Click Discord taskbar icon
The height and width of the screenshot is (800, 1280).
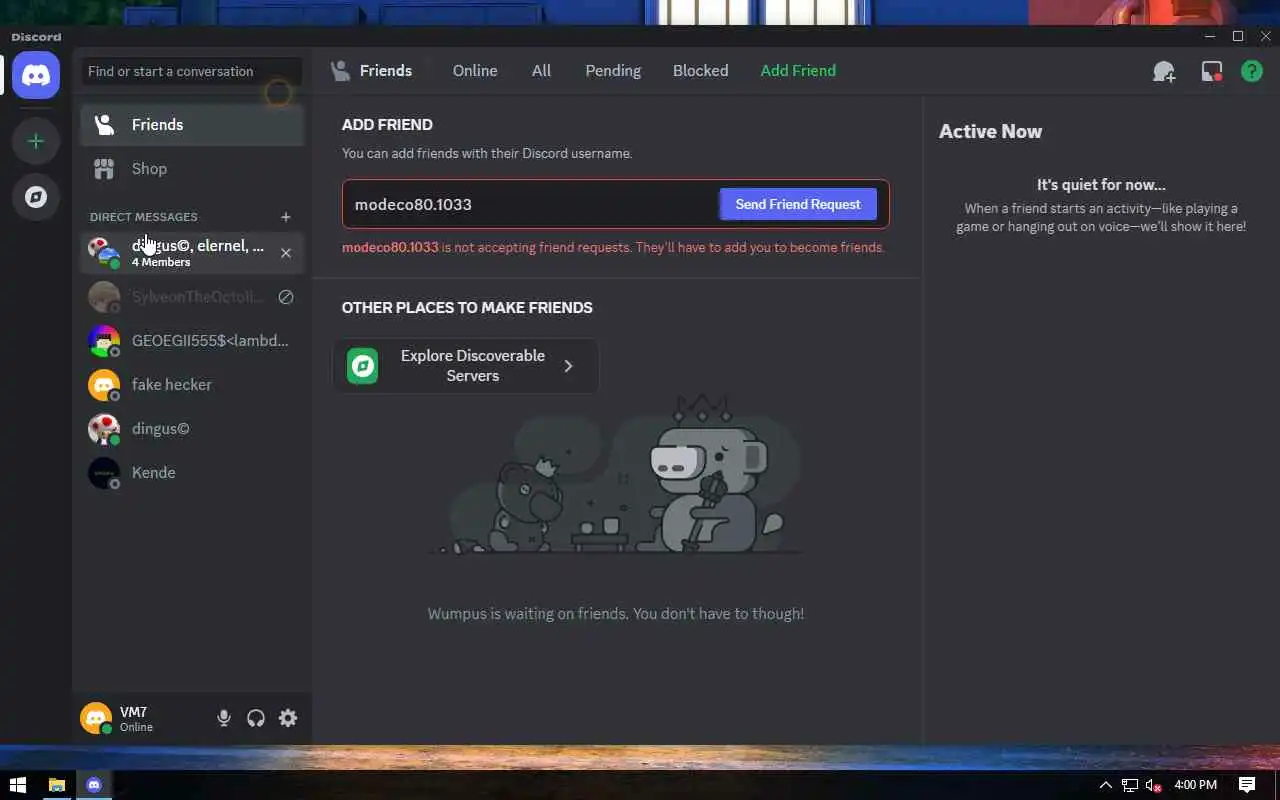coord(94,785)
